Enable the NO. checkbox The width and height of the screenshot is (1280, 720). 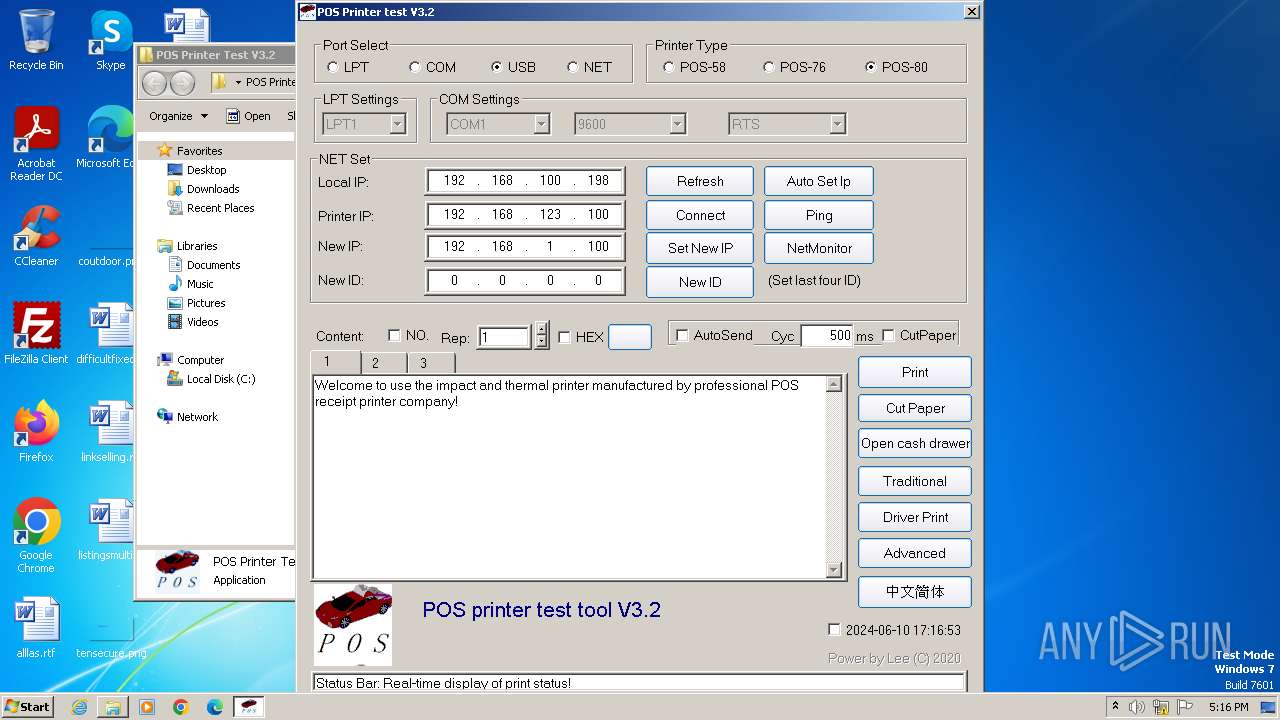(x=394, y=336)
